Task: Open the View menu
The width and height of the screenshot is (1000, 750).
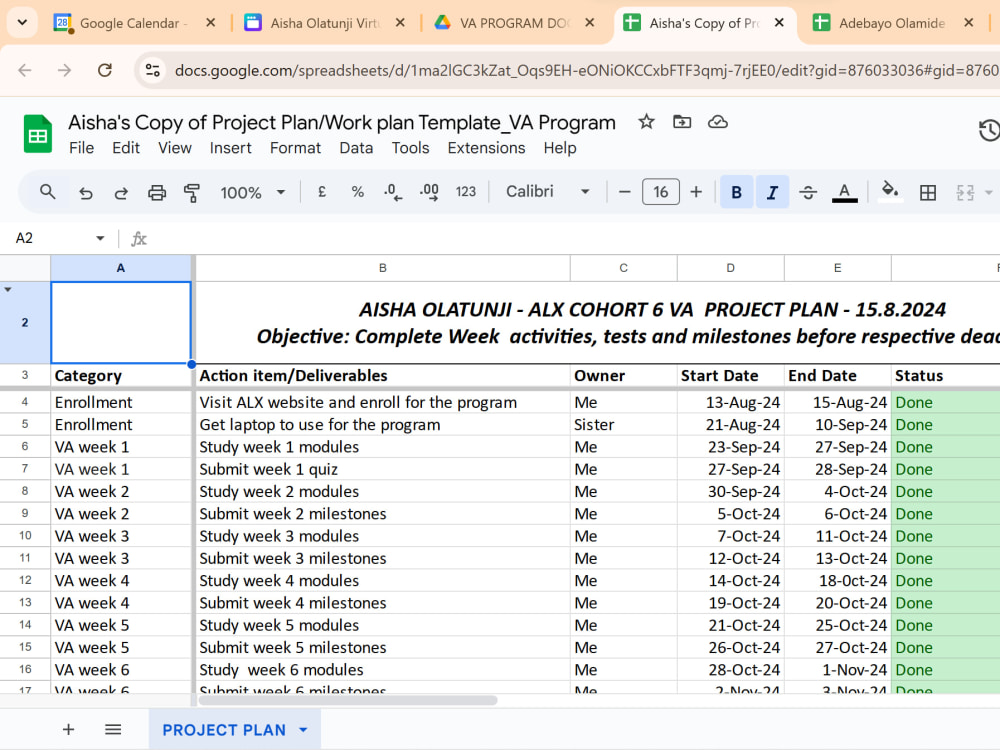Action: click(175, 148)
